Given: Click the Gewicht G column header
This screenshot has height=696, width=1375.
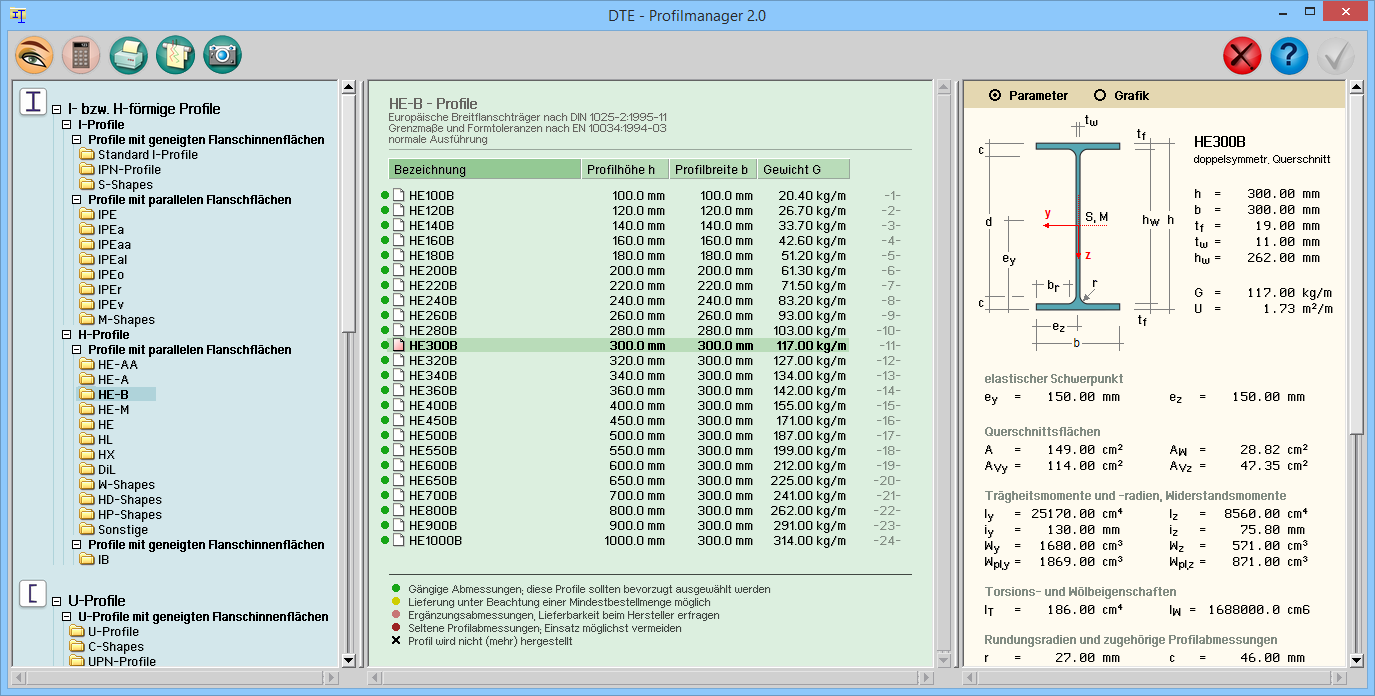Looking at the screenshot, I should [803, 169].
